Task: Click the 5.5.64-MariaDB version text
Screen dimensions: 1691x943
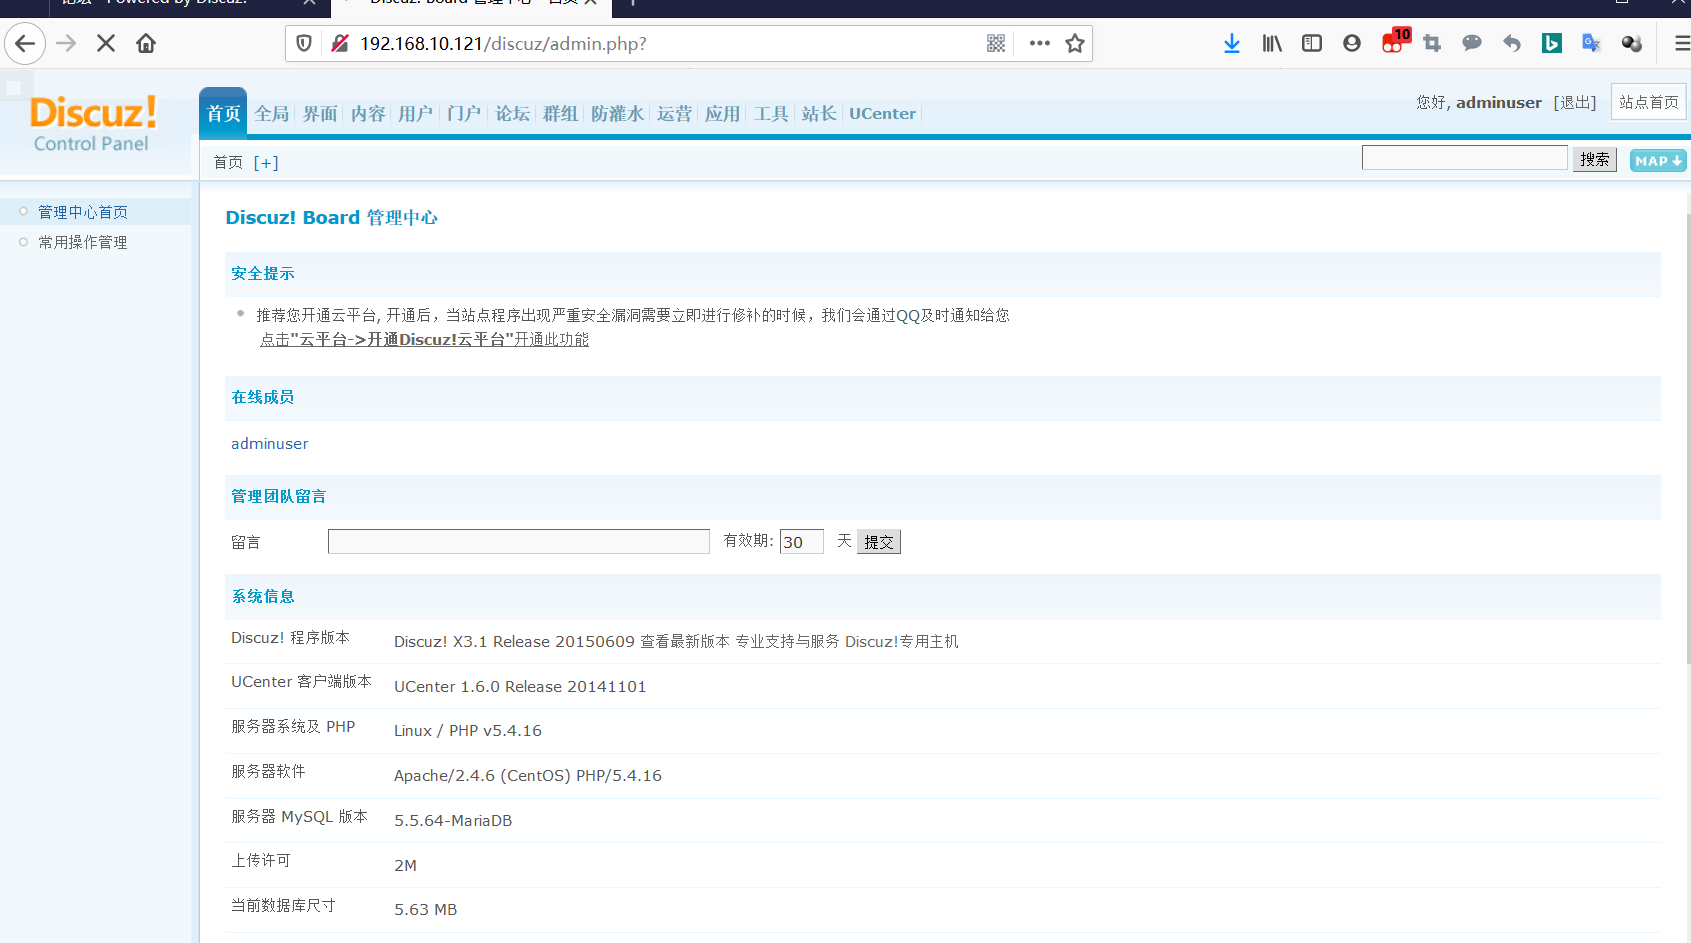Action: [453, 821]
